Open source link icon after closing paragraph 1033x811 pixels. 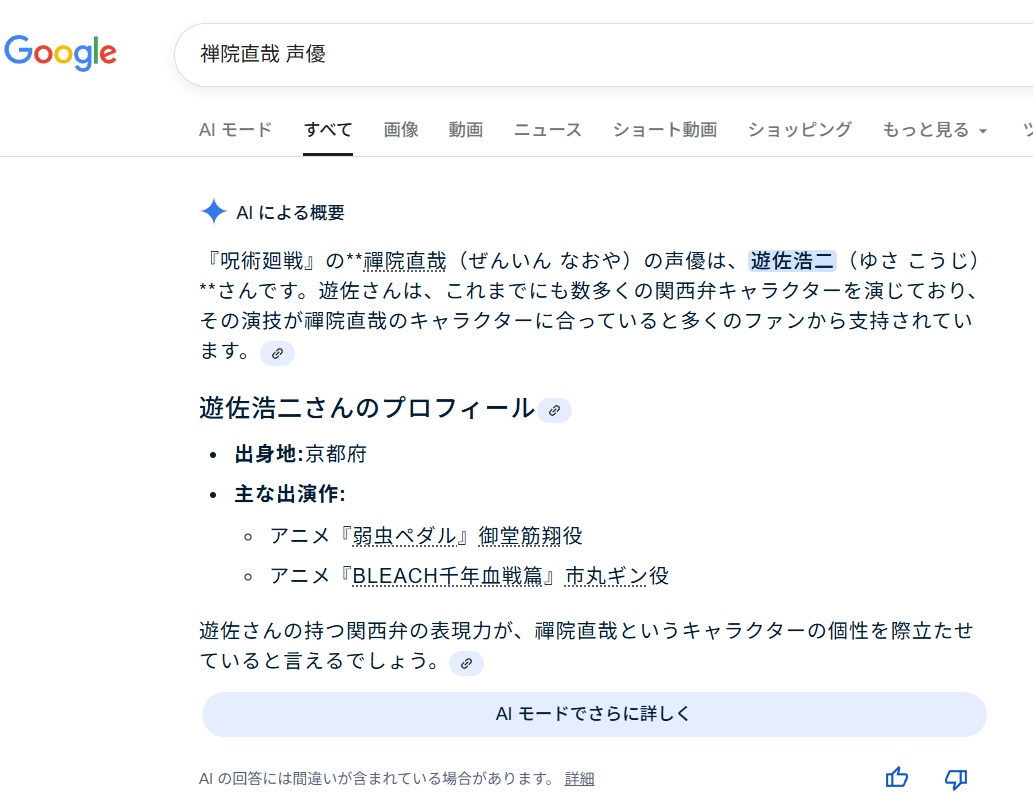pos(466,663)
